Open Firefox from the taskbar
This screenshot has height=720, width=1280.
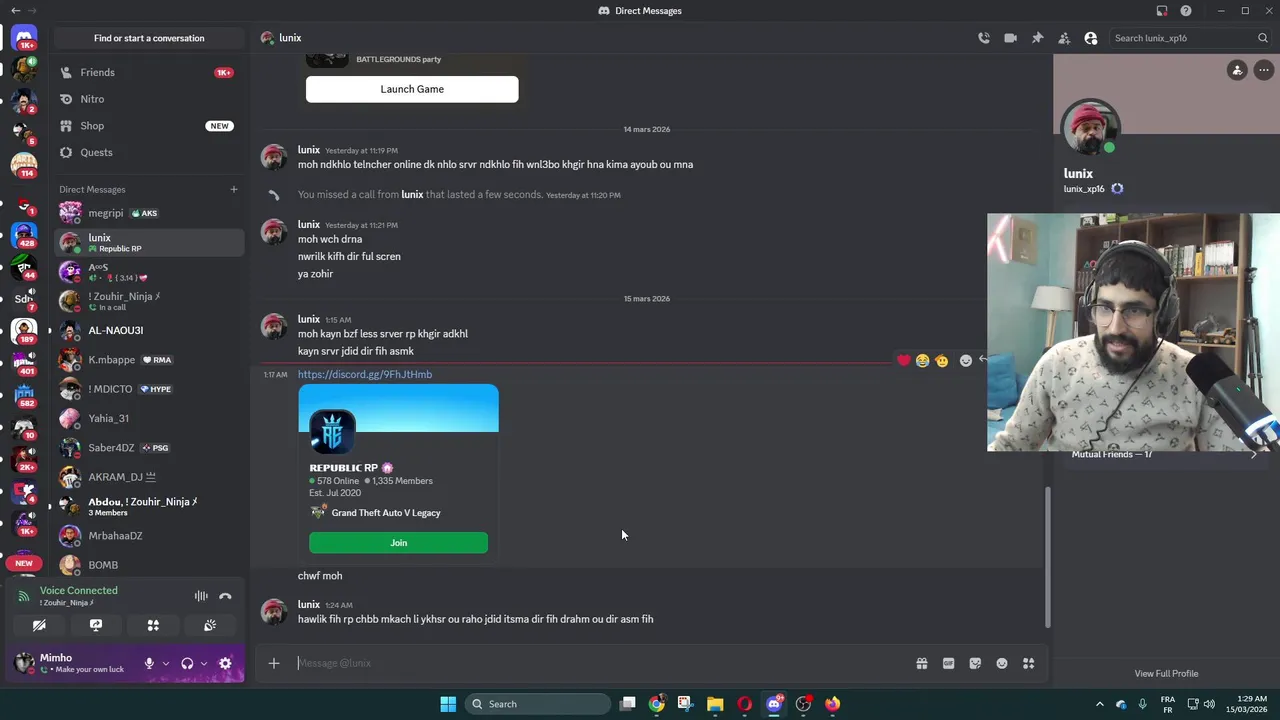pos(832,704)
